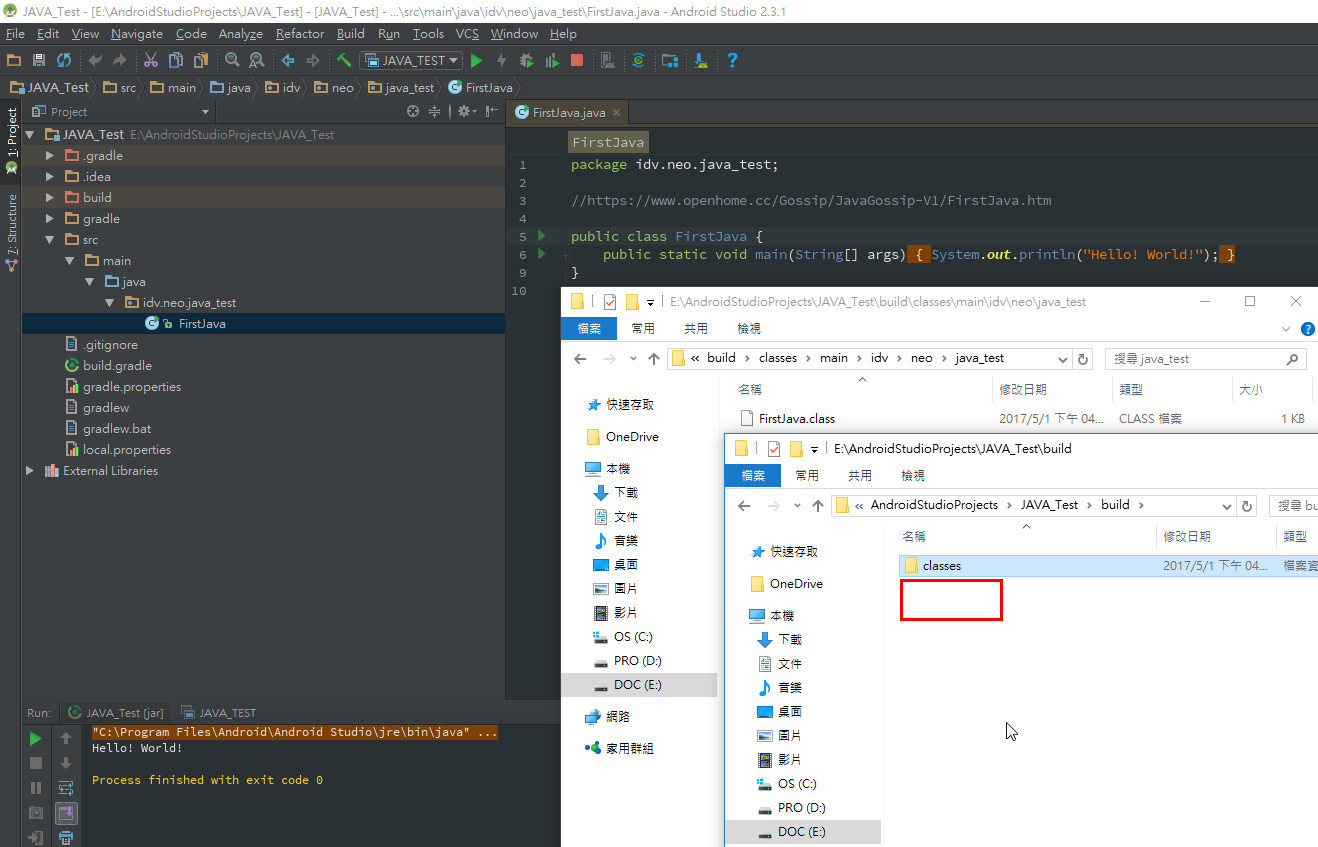Image resolution: width=1318 pixels, height=847 pixels.
Task: Click Dump Threads camera icon
Action: click(36, 813)
